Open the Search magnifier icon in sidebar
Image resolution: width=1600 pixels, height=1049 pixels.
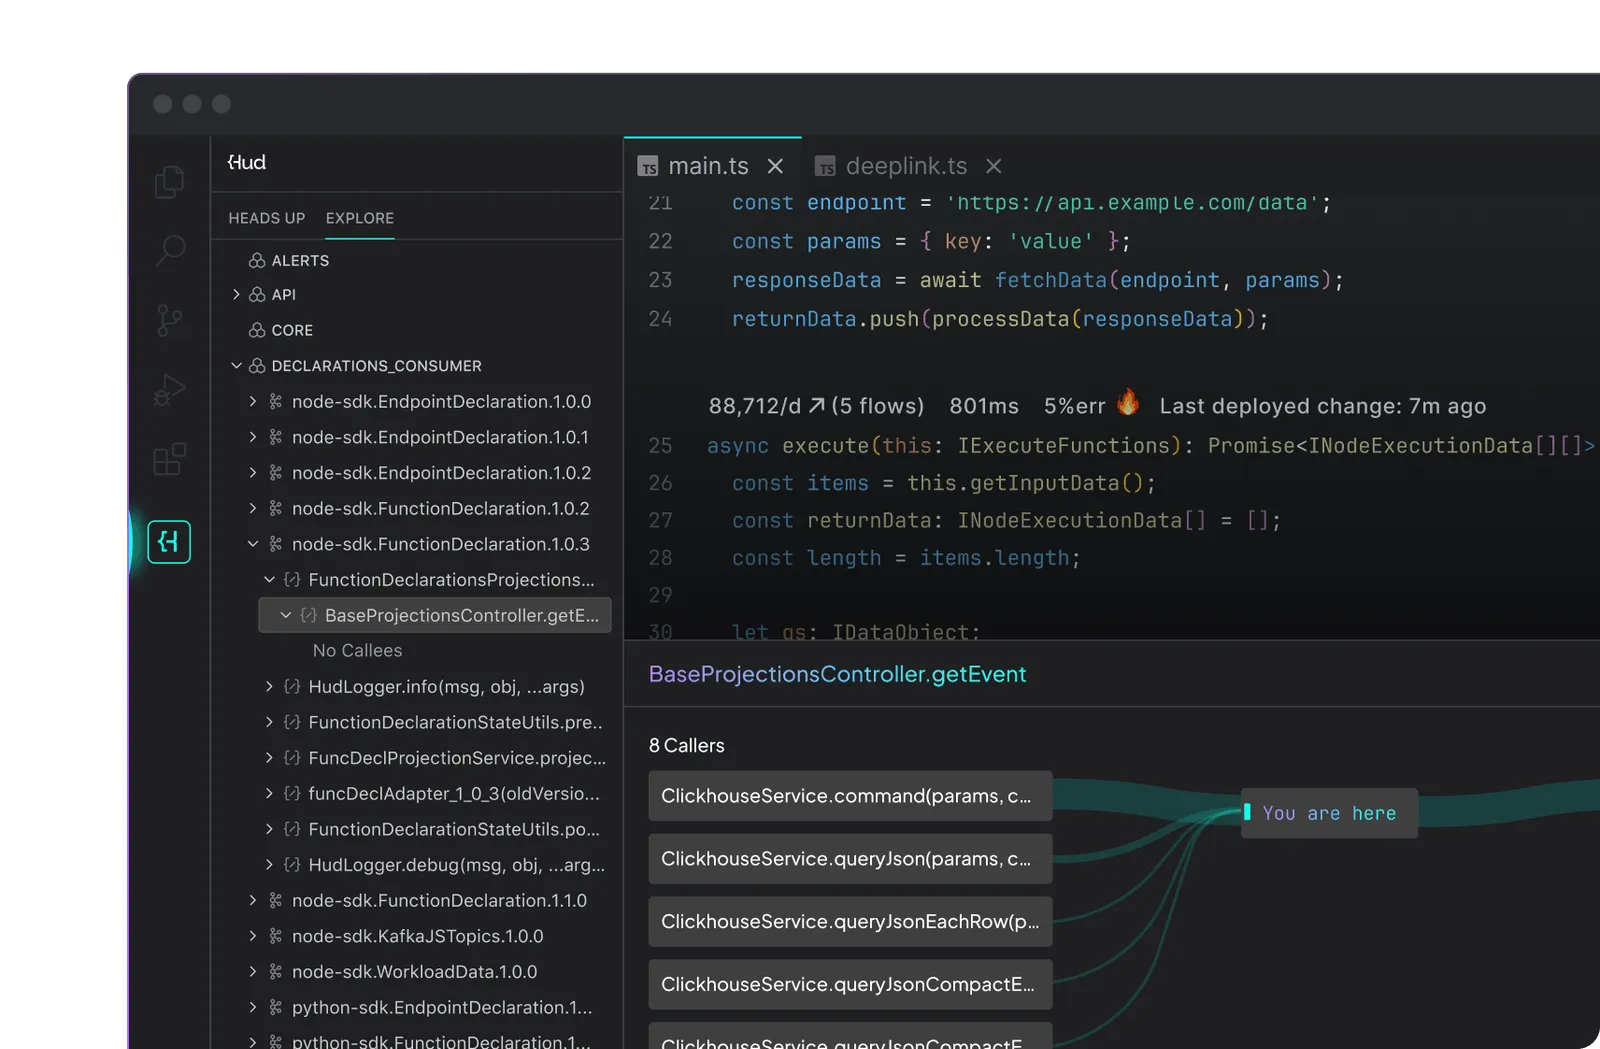170,250
